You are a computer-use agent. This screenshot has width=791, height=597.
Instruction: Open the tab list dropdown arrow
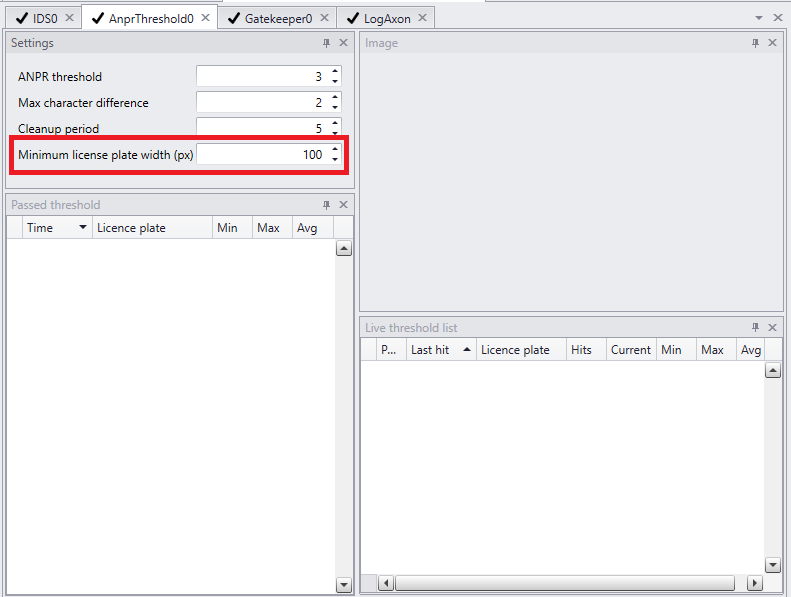(x=759, y=18)
